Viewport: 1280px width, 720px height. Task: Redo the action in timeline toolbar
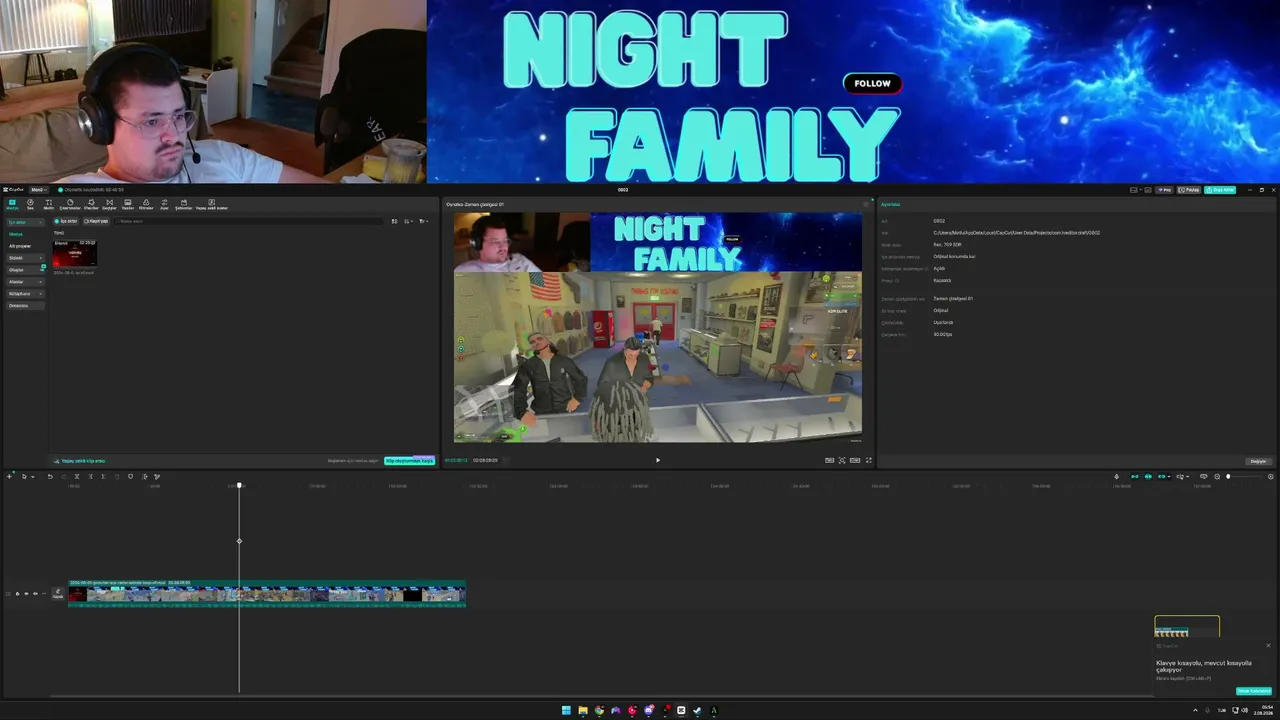(x=63, y=476)
